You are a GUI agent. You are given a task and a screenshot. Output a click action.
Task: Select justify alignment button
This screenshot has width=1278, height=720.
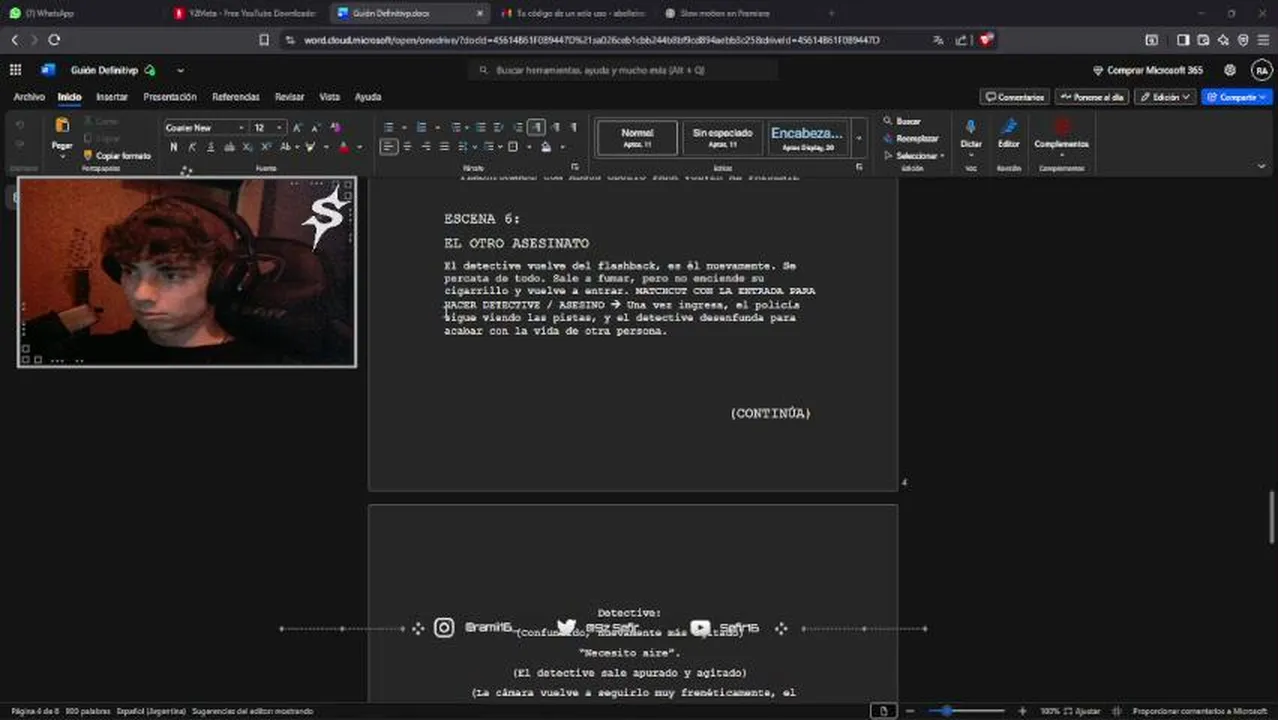tap(444, 146)
